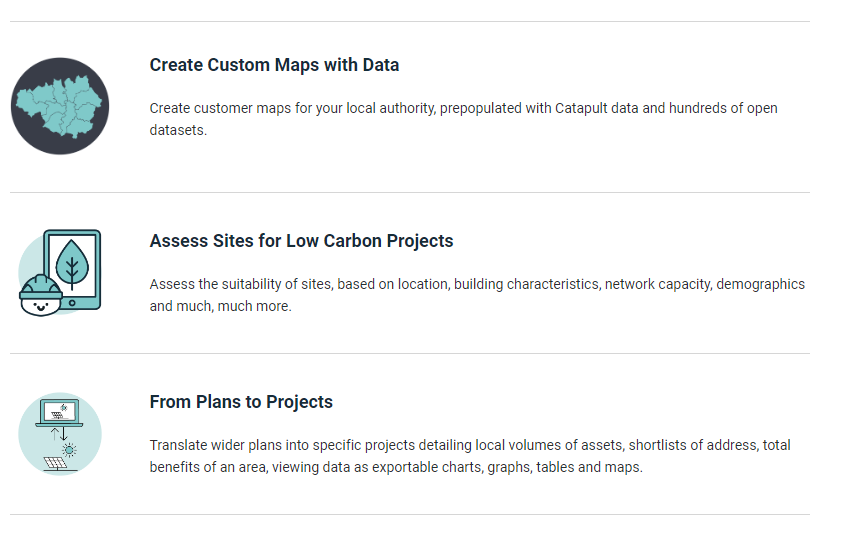The image size is (842, 538).
Task: Click the leaf symbol on the tablet screen
Action: pyautogui.click(x=71, y=264)
